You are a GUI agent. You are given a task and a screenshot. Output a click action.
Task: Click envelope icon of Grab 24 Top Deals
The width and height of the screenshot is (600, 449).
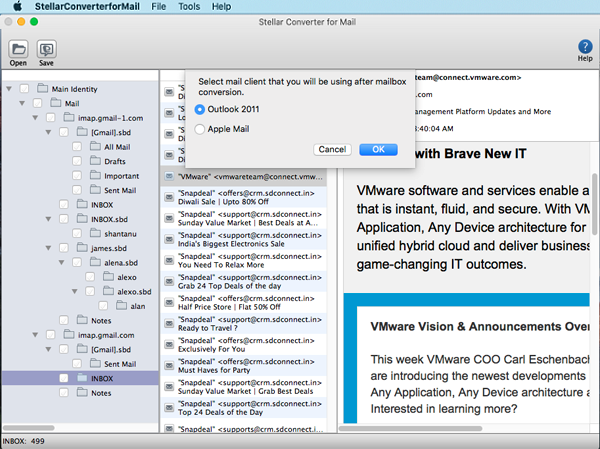[169, 281]
